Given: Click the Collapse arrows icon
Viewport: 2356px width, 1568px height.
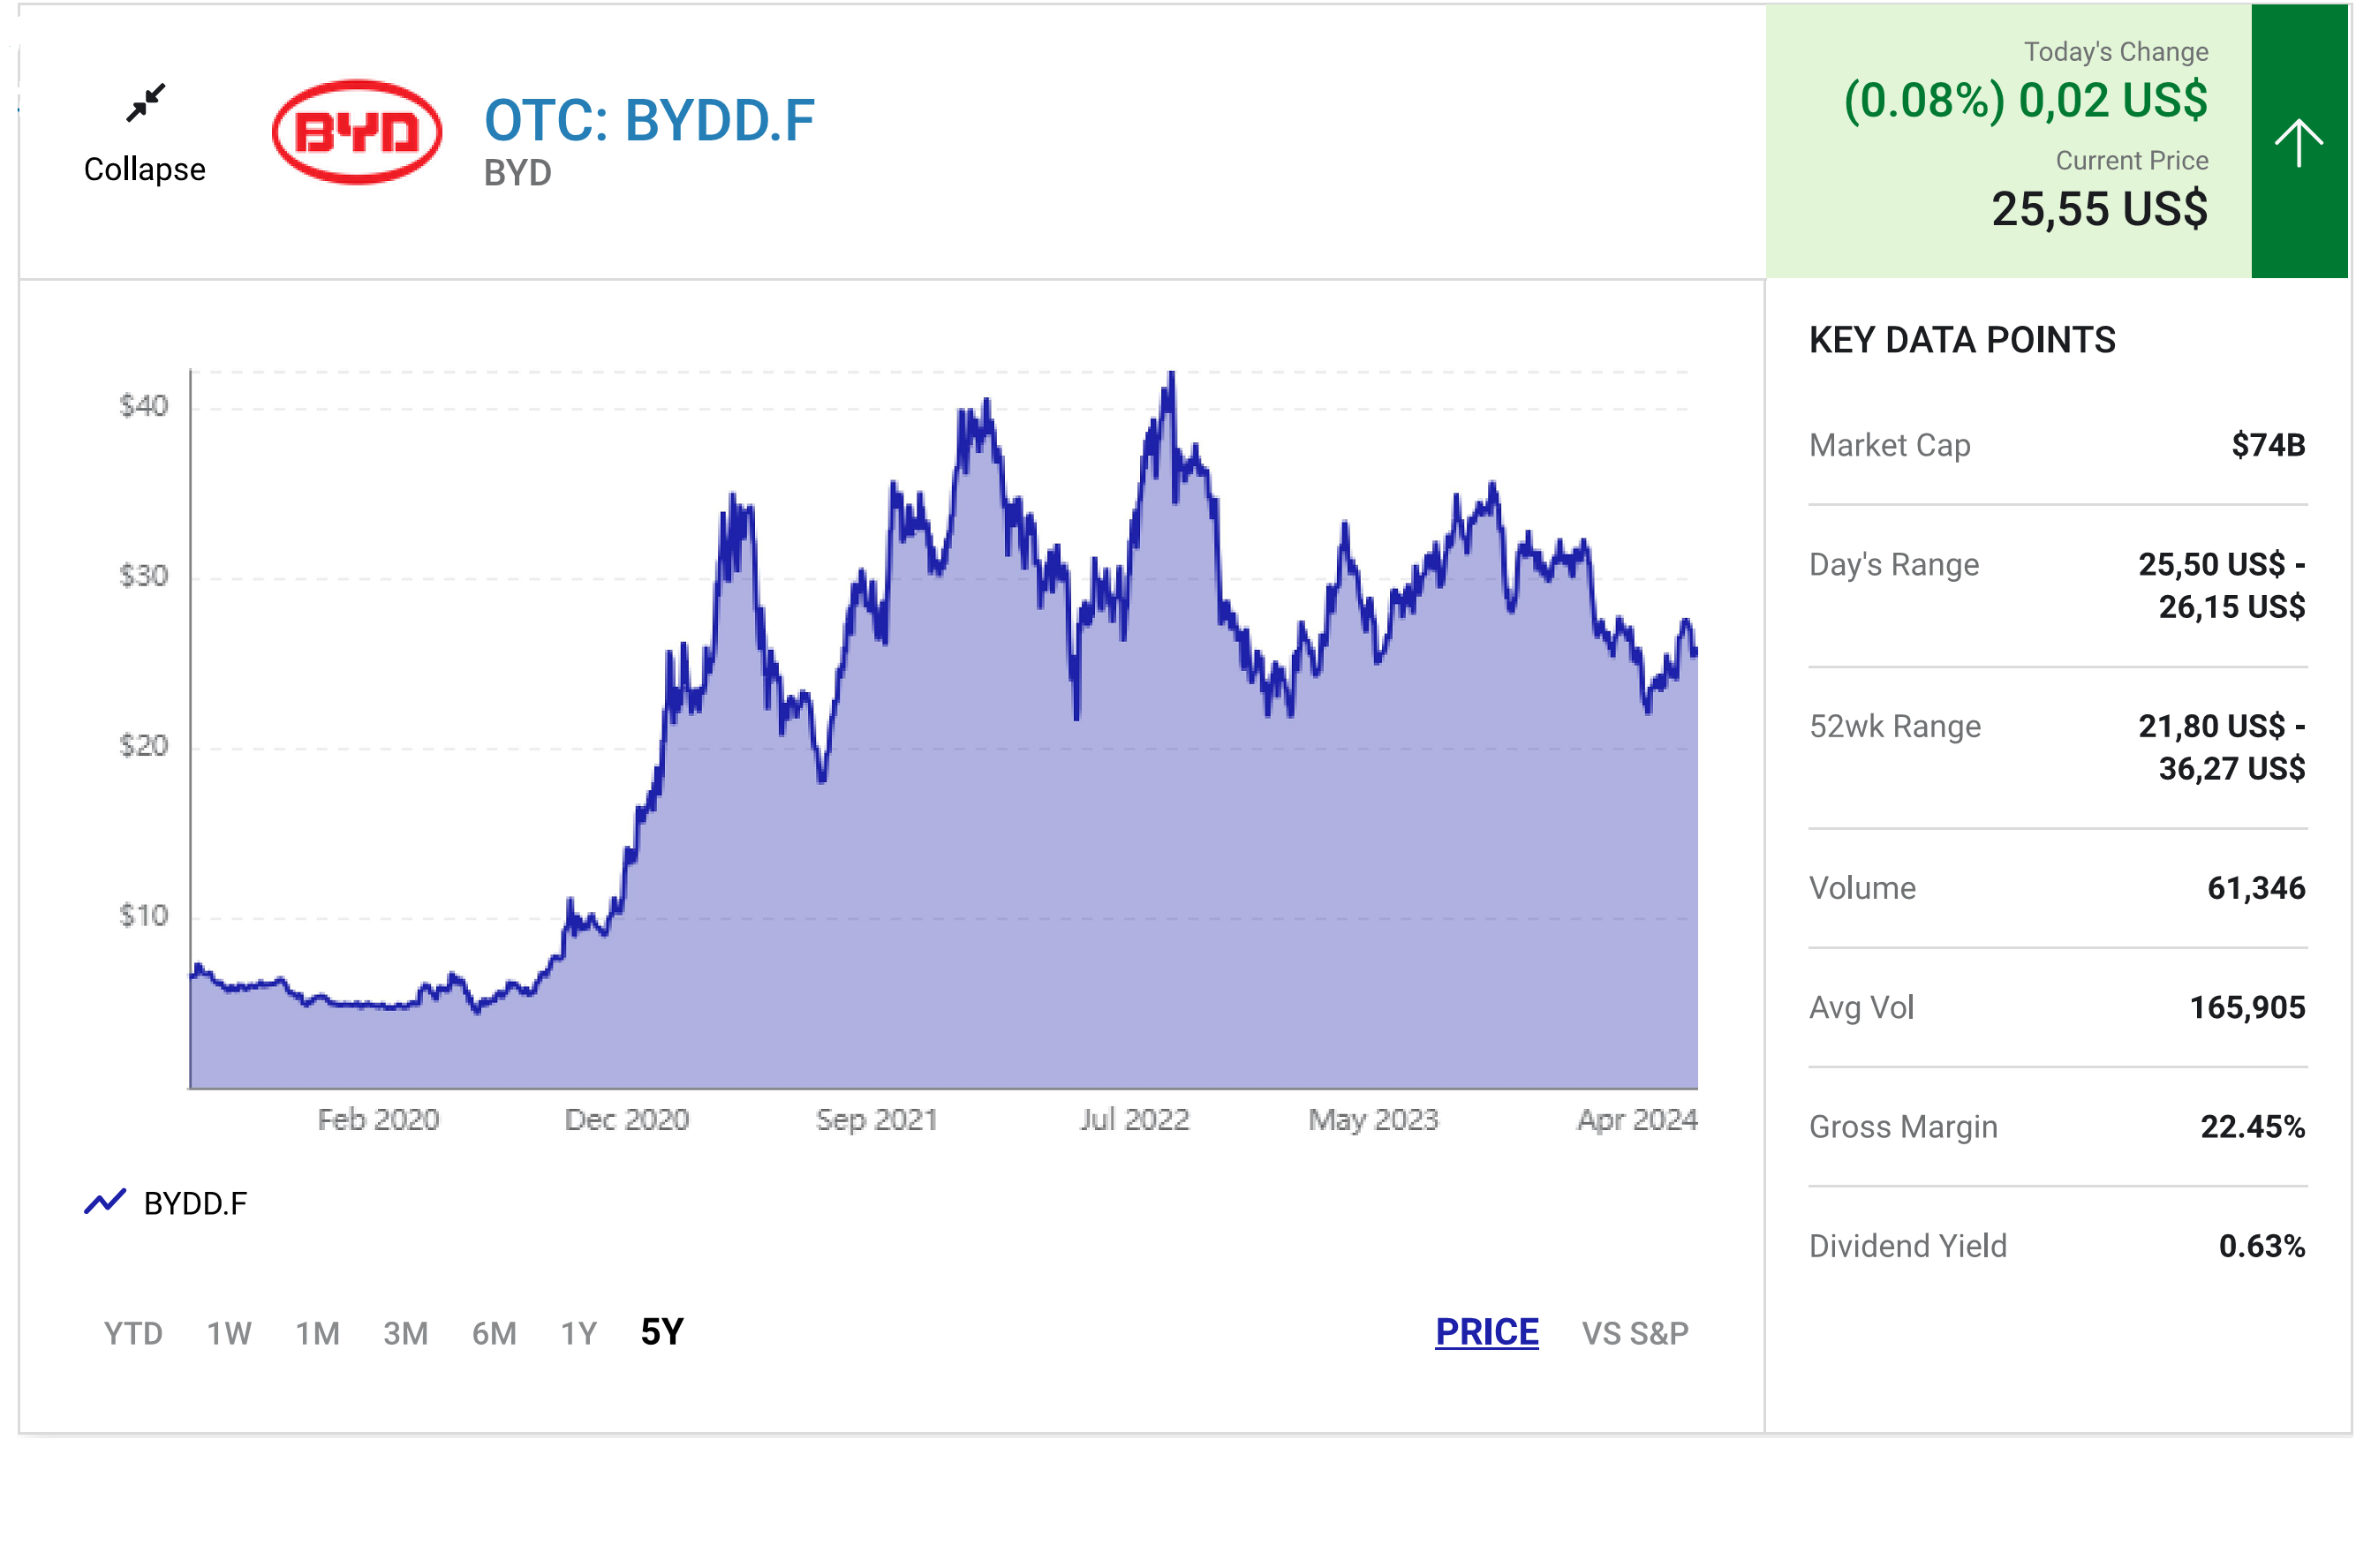Looking at the screenshot, I should coord(145,102).
